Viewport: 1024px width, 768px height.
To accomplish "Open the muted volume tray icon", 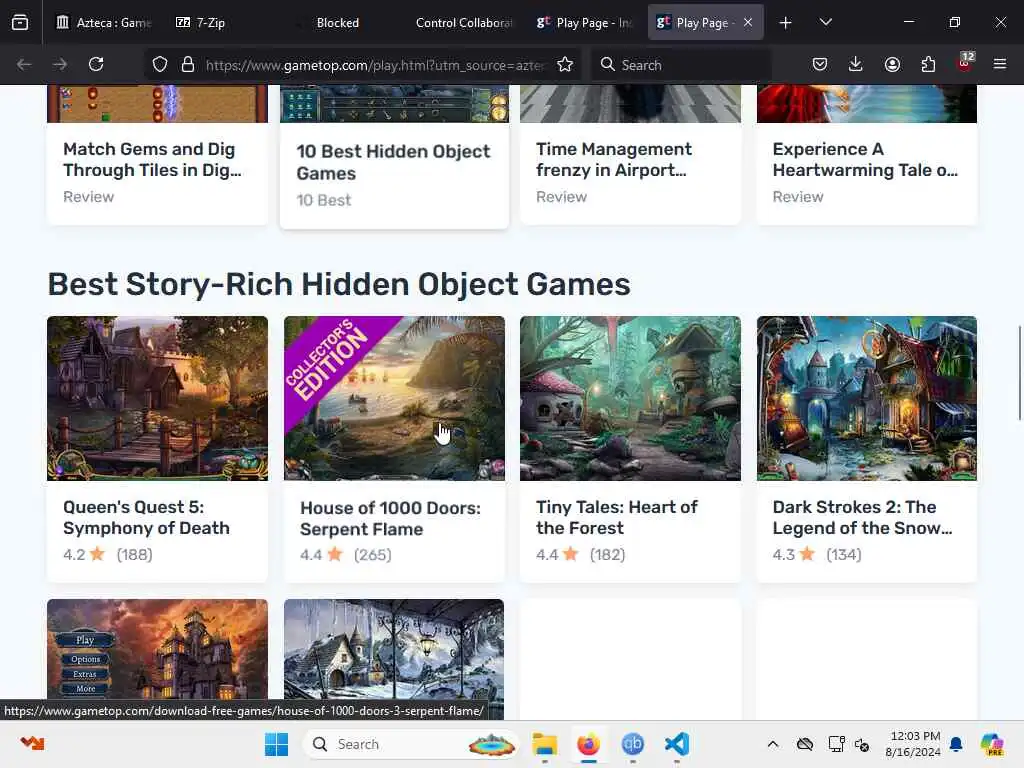I will click(x=862, y=744).
